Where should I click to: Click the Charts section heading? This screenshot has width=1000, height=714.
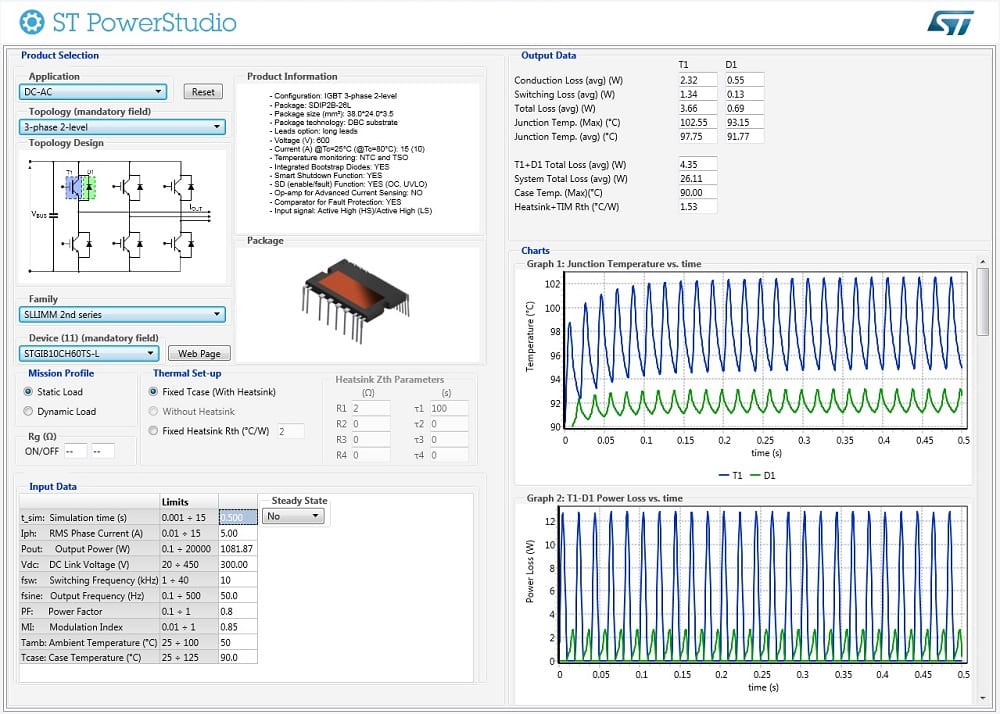pos(536,251)
